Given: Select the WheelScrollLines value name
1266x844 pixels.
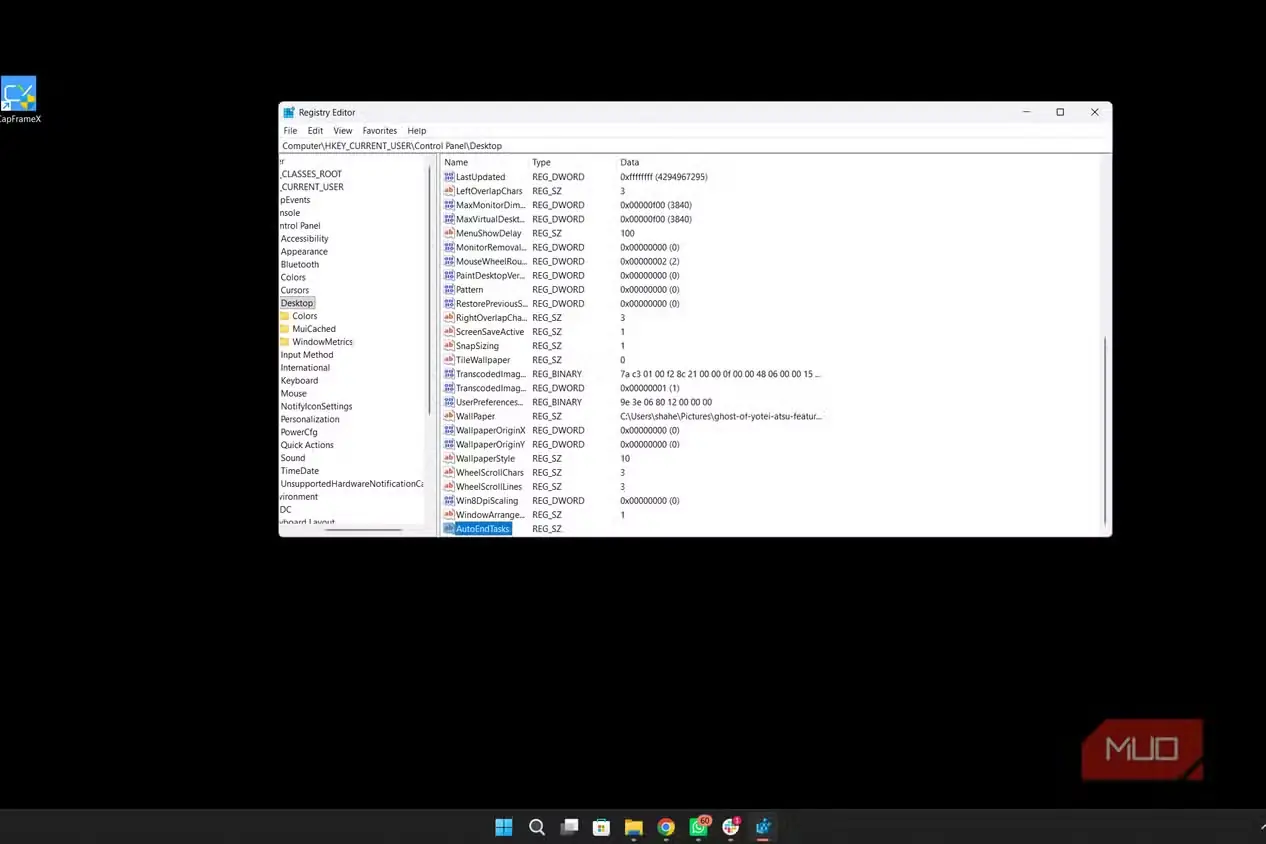Looking at the screenshot, I should point(489,487).
